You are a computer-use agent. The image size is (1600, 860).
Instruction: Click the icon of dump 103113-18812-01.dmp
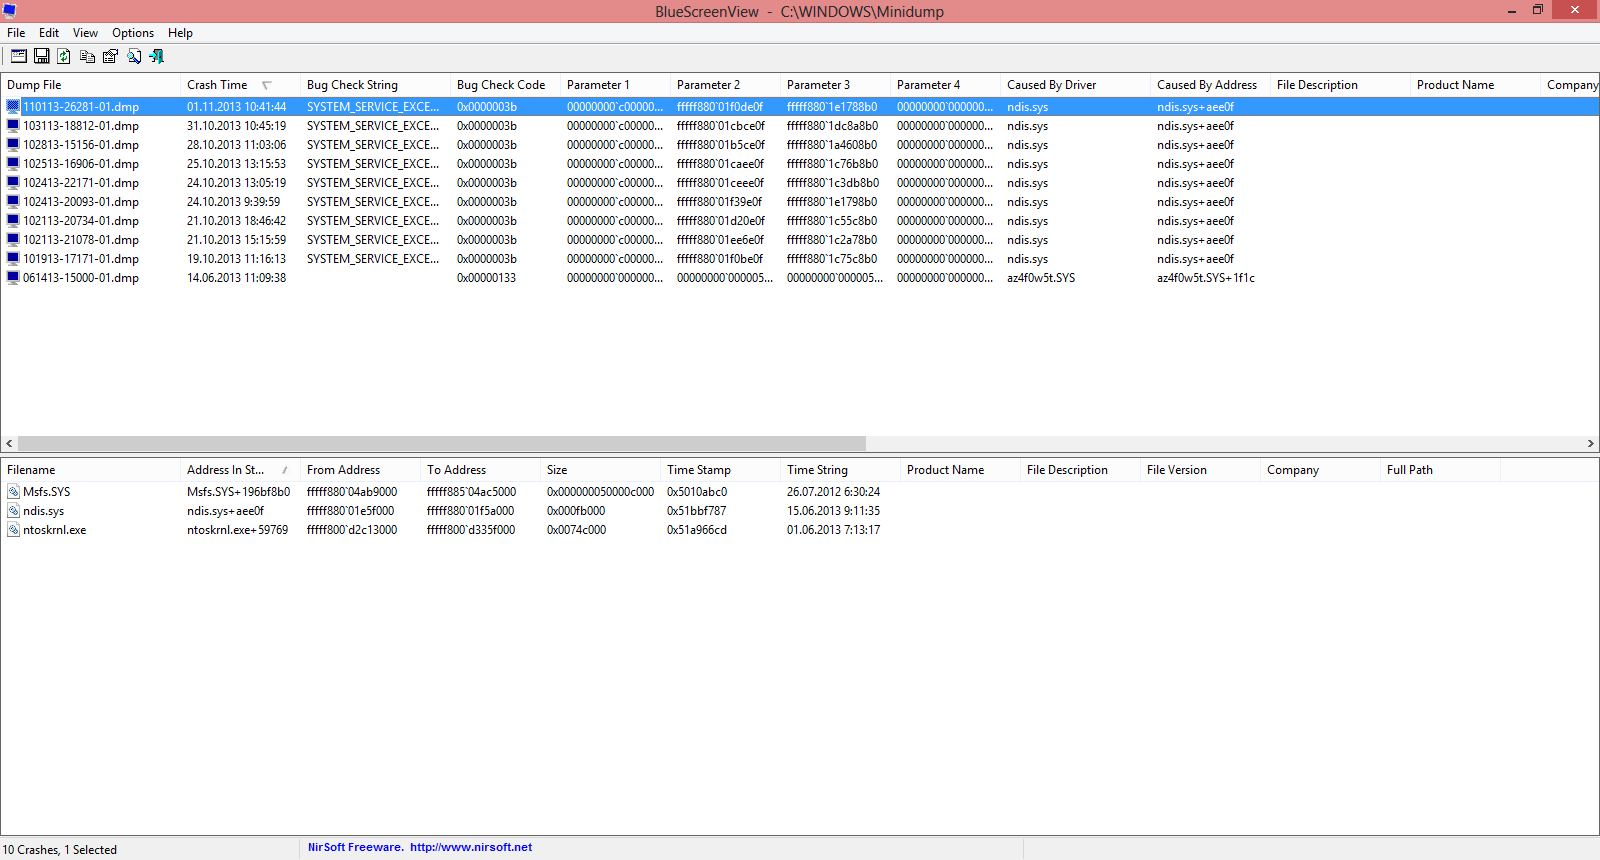coord(13,125)
